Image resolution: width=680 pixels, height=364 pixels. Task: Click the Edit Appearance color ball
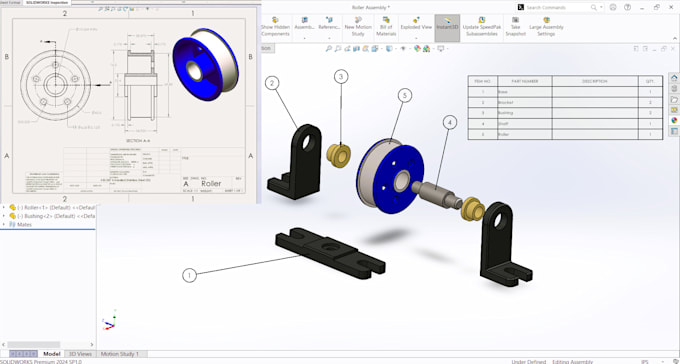pos(417,49)
